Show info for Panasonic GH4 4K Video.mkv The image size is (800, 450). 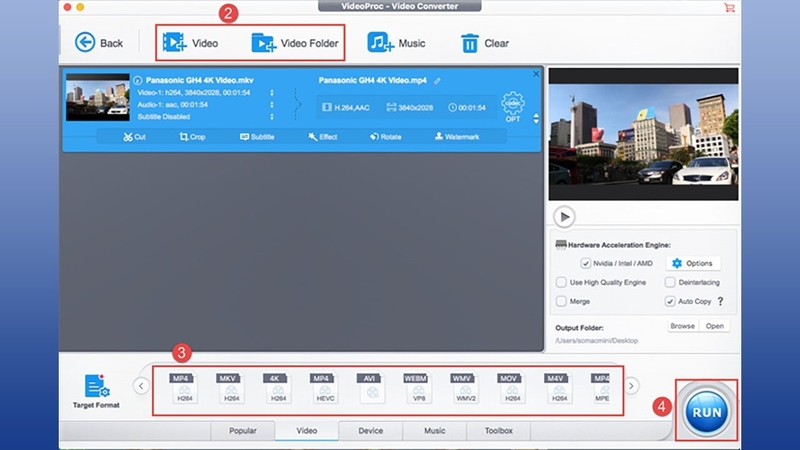[137, 80]
